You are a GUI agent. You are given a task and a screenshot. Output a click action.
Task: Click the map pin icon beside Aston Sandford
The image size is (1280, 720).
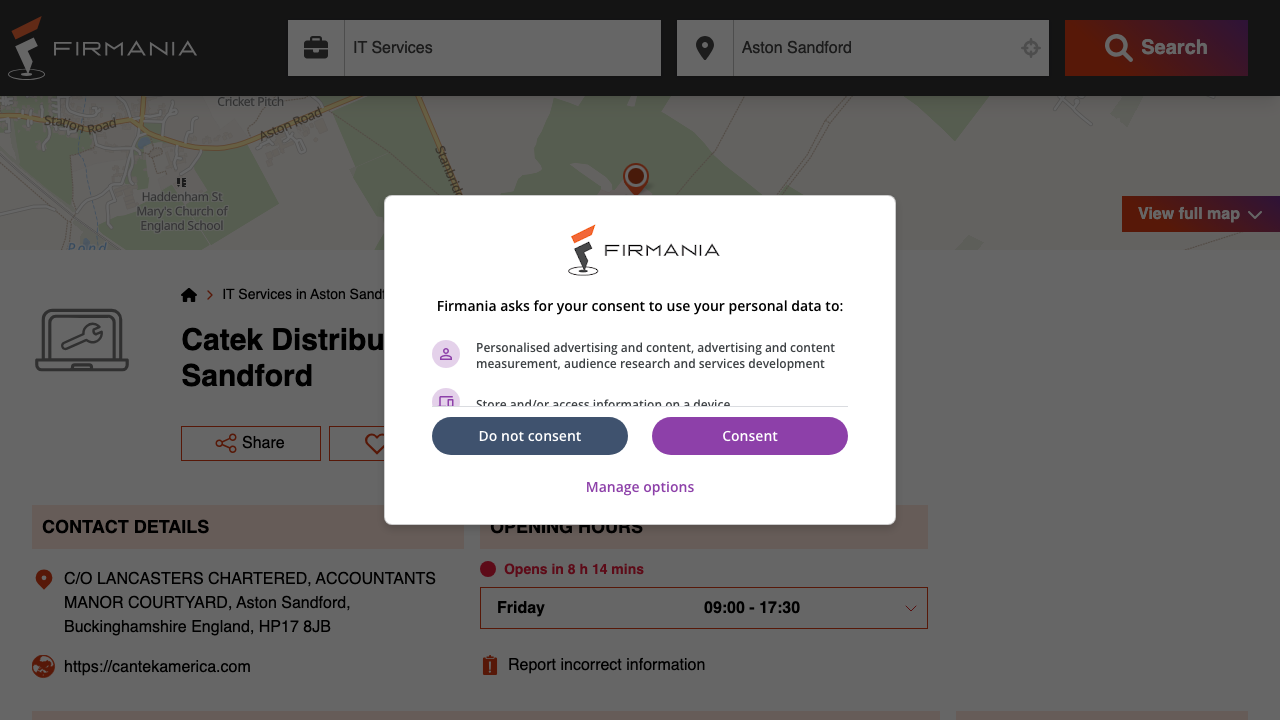click(x=705, y=47)
